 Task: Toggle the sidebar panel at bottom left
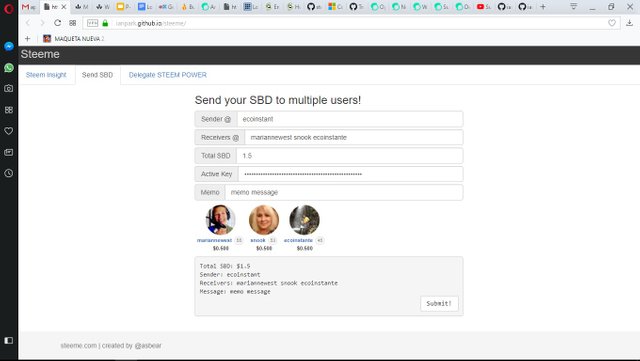[9, 340]
